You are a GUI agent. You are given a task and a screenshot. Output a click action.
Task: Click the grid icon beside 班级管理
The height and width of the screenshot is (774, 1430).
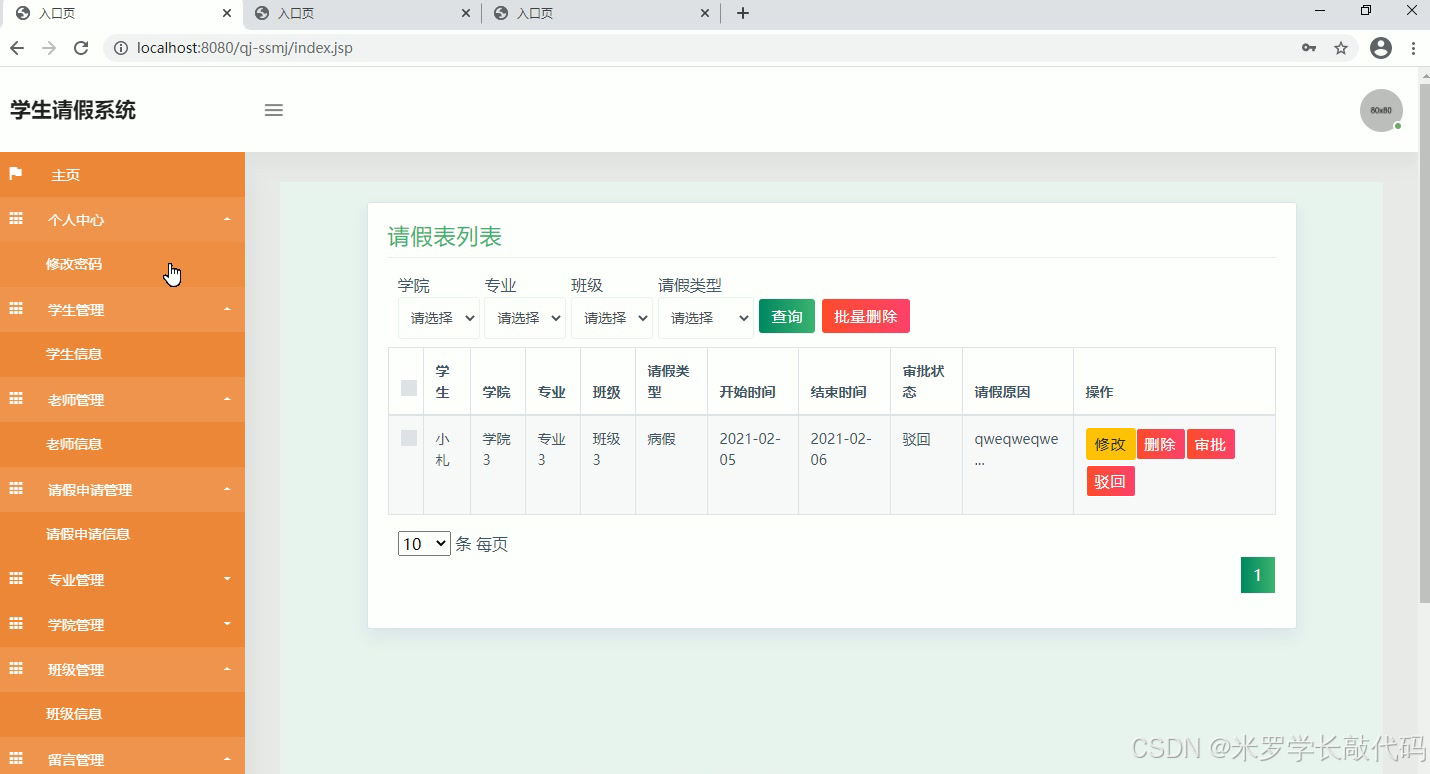pos(15,669)
